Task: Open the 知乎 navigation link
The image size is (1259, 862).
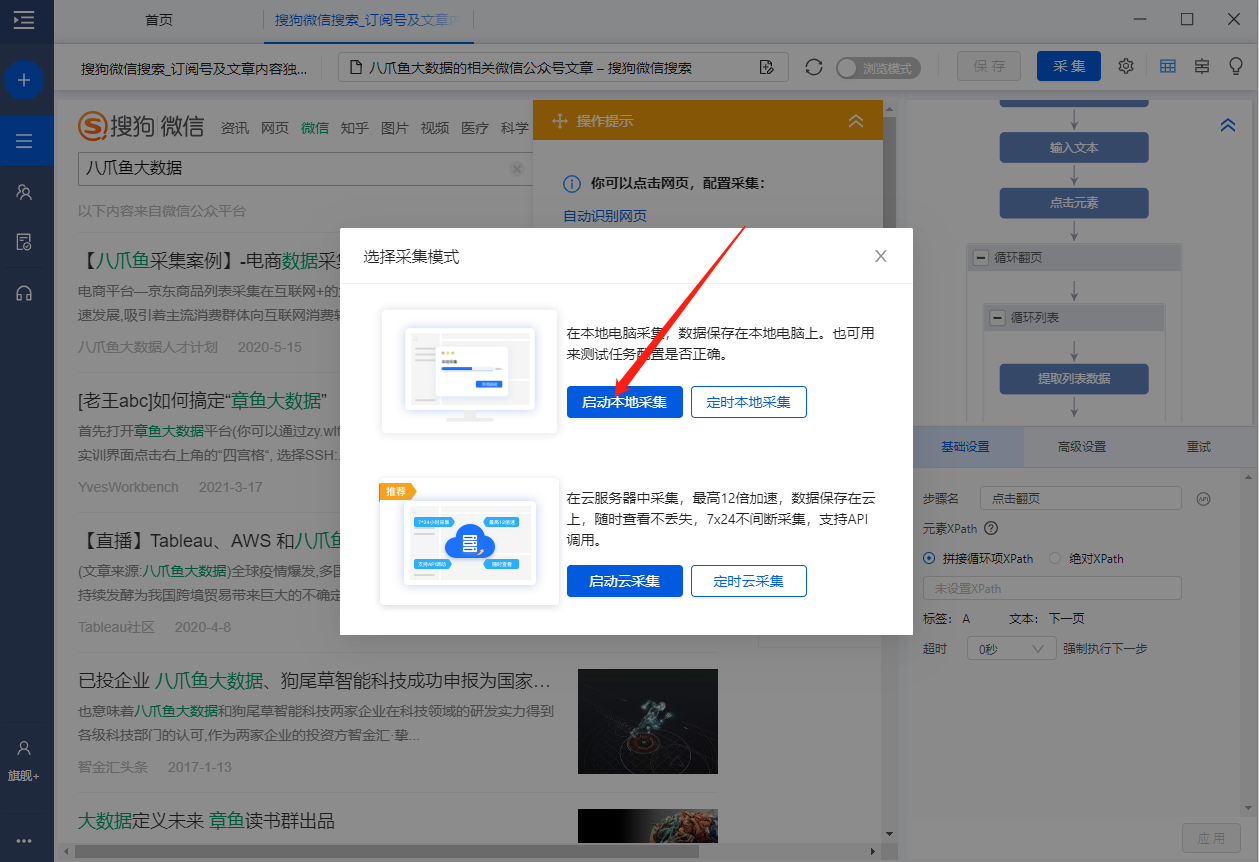Action: pos(355,128)
